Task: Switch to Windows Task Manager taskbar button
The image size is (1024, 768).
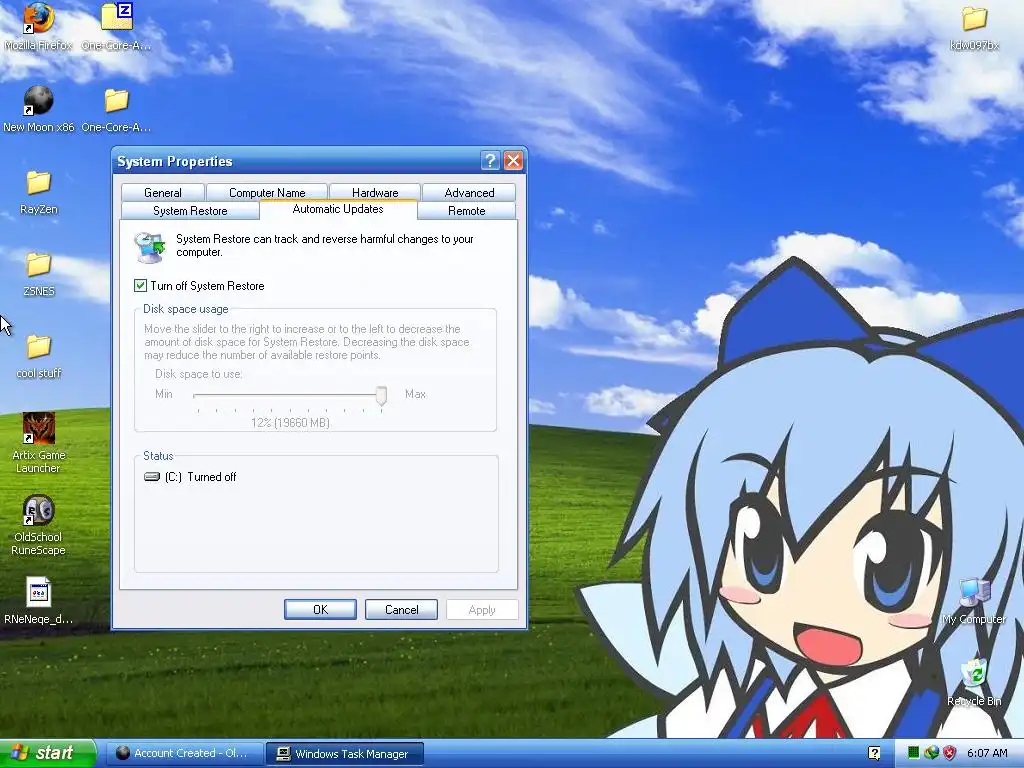Action: 345,754
